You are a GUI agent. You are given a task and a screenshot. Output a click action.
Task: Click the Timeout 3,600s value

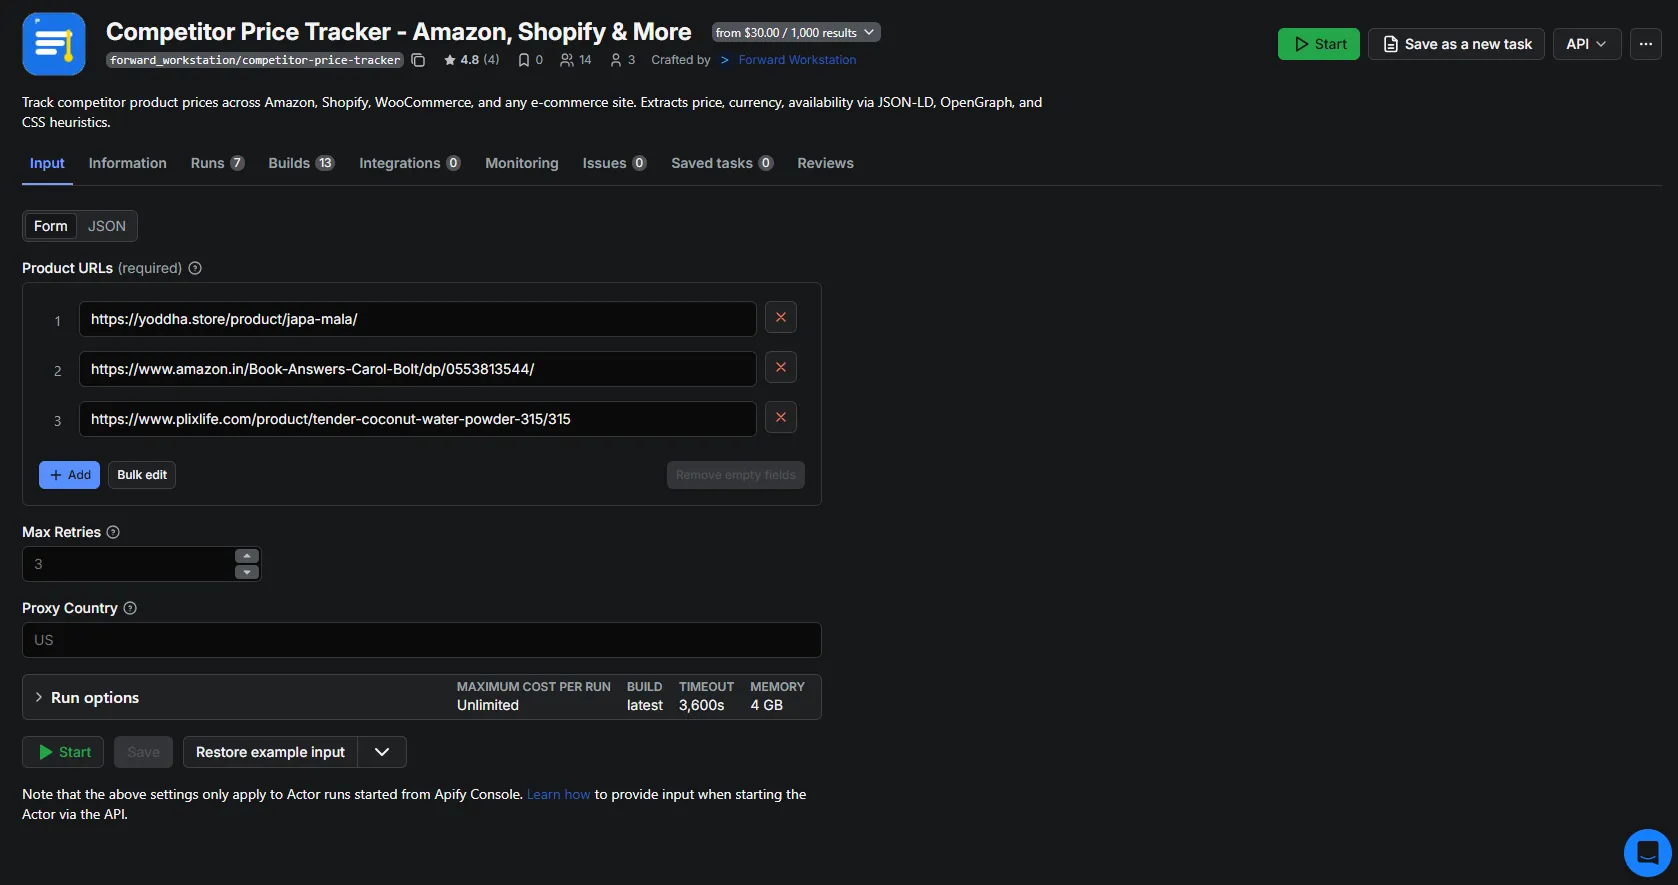702,705
